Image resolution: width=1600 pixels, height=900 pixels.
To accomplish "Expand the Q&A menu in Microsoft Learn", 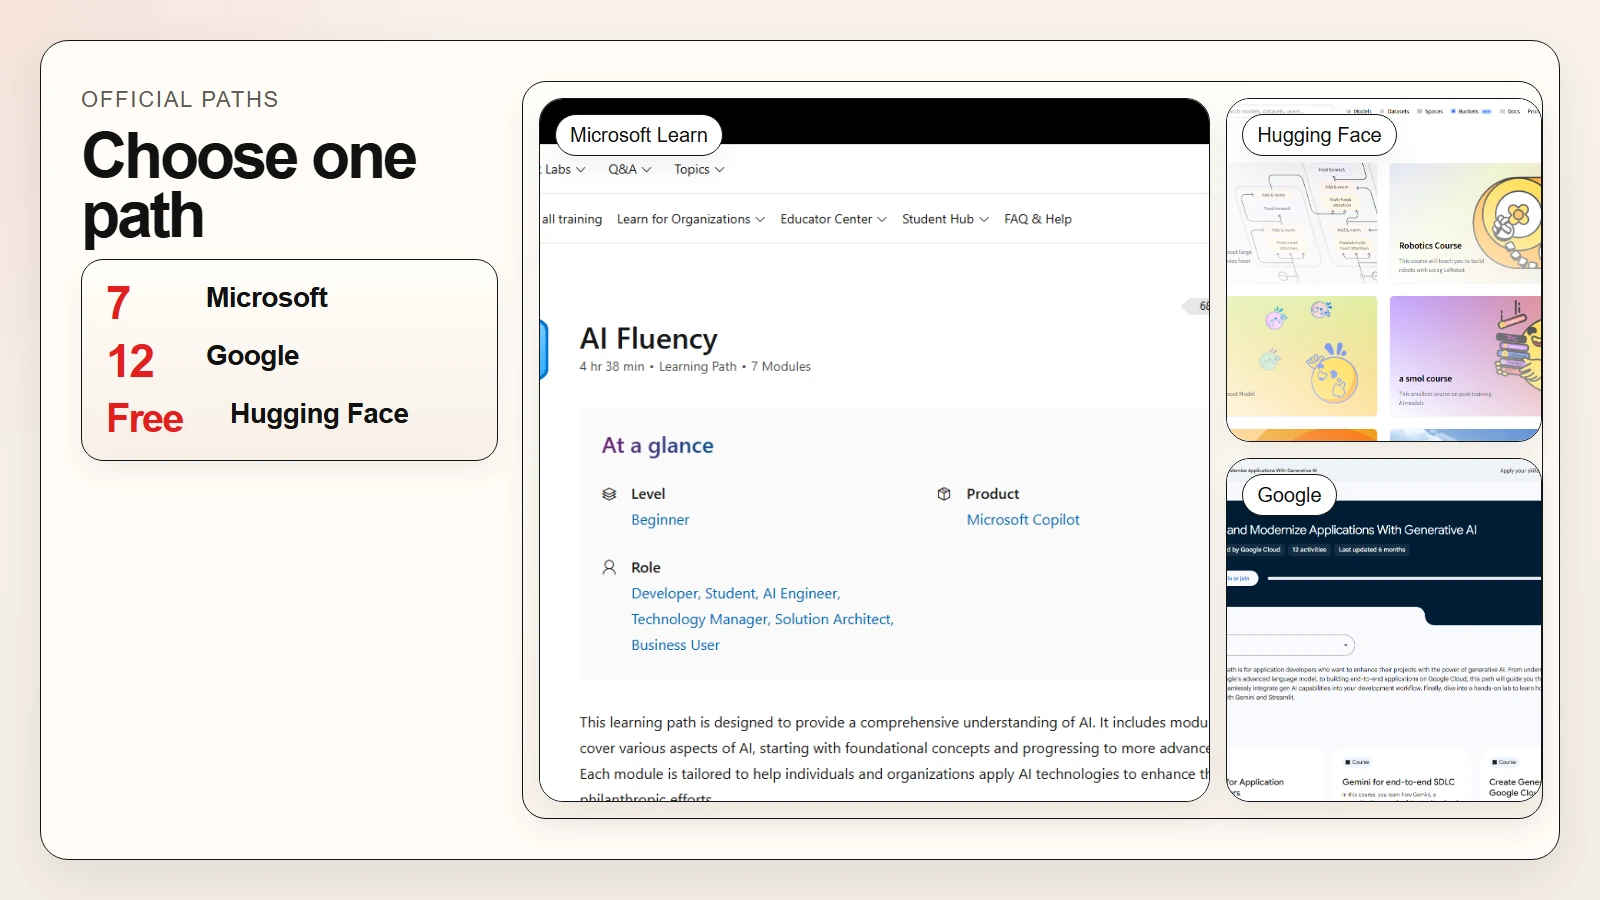I will click(x=630, y=169).
